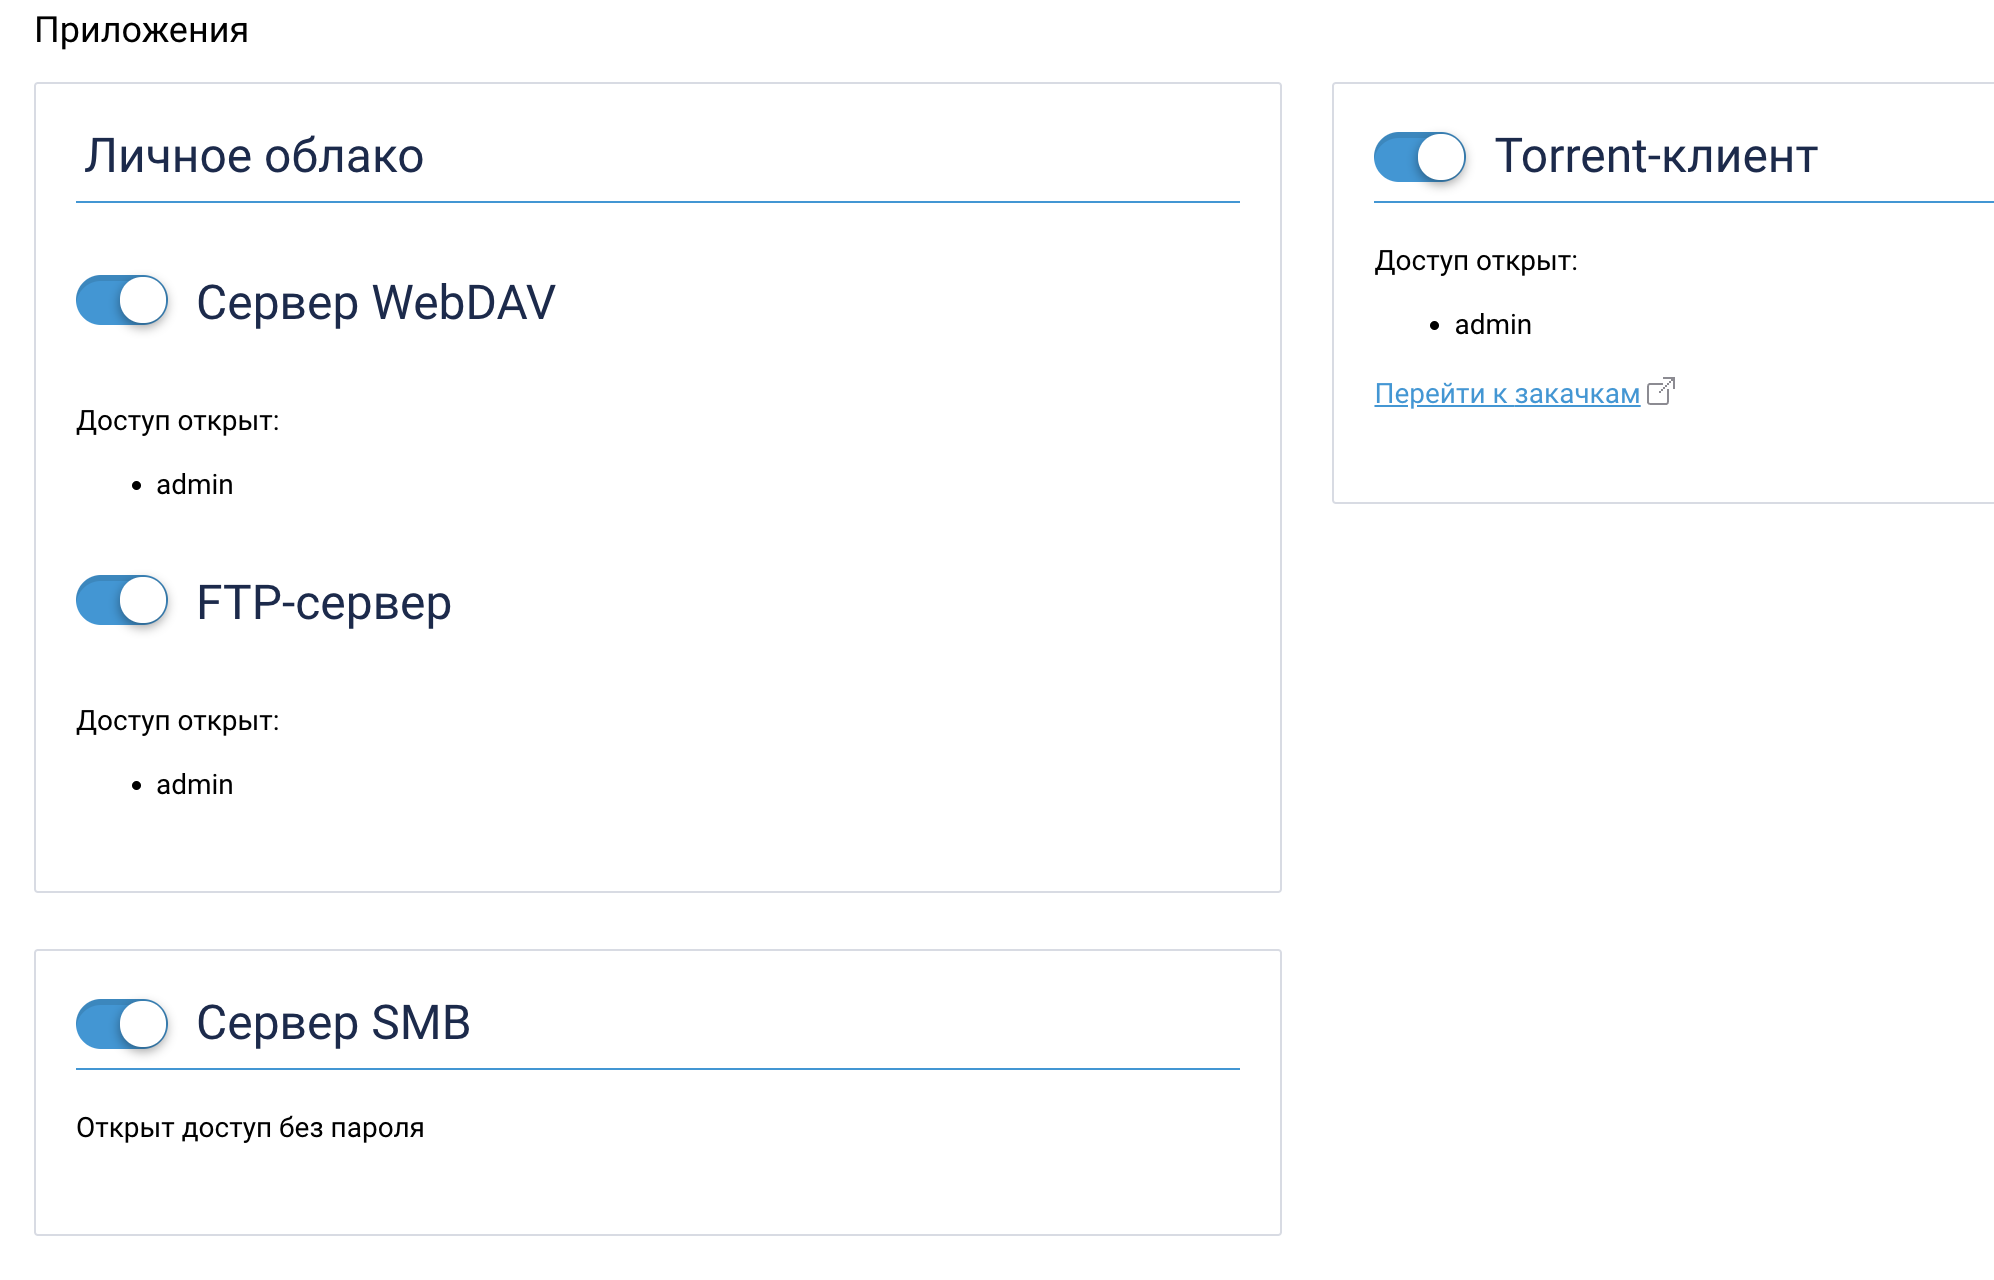Viewport: 1994px width, 1280px height.
Task: Open the Сервер SMB heading
Action: pyautogui.click(x=333, y=1023)
